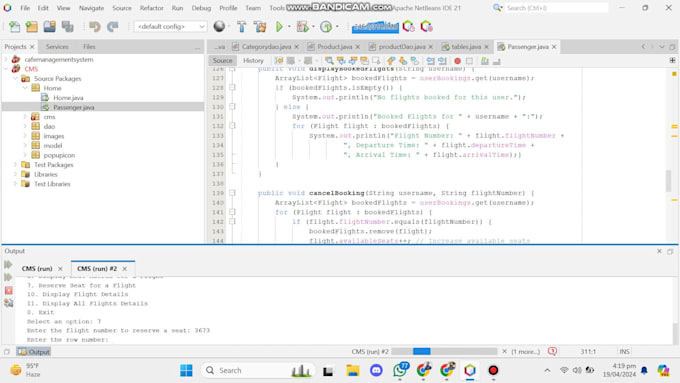Click the editor vertical scrollbar thumb

tap(669, 180)
